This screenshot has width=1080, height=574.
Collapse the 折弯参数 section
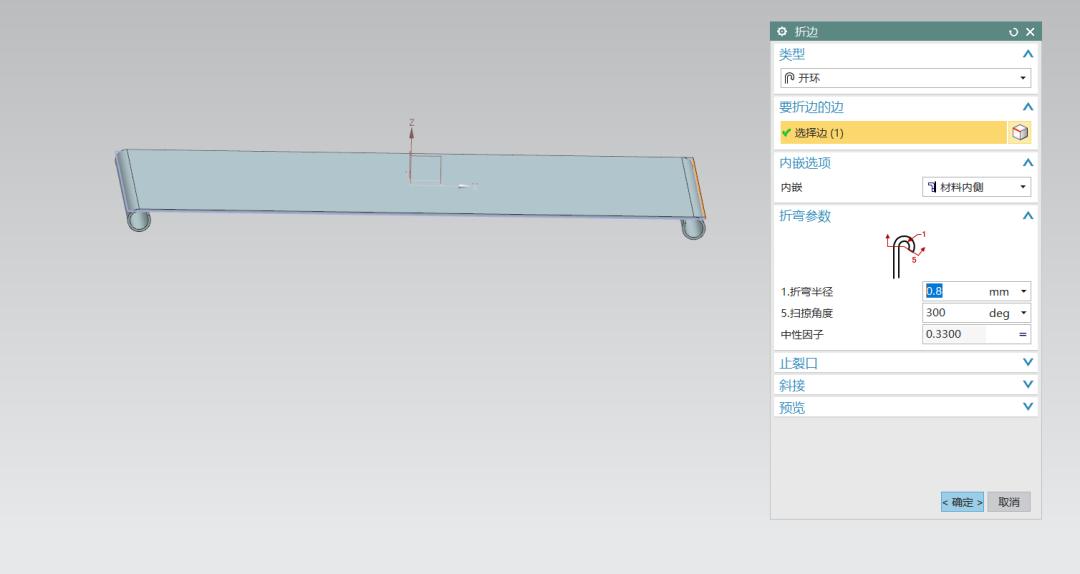(1028, 216)
